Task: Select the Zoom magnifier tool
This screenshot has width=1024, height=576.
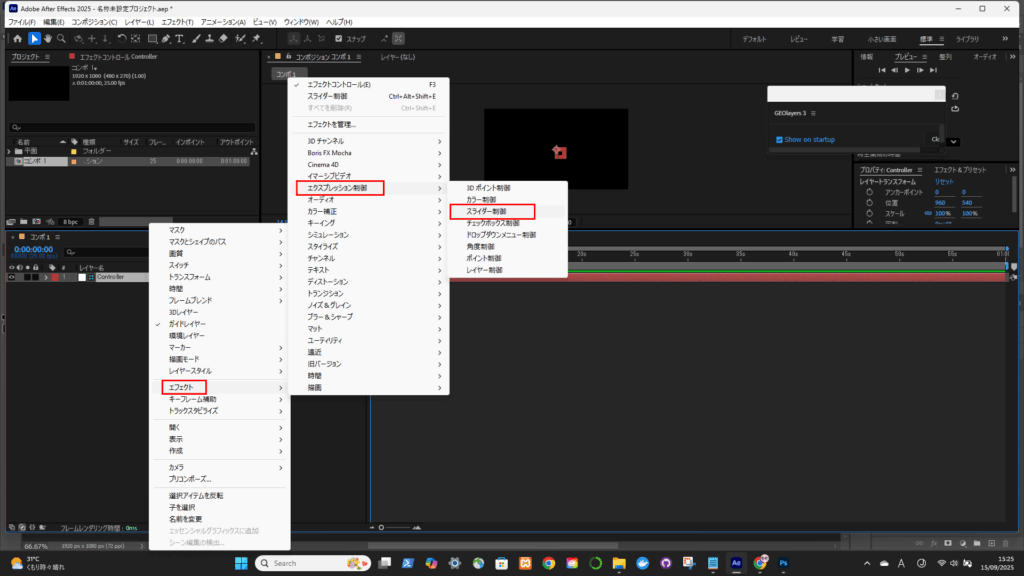Action: click(x=62, y=39)
